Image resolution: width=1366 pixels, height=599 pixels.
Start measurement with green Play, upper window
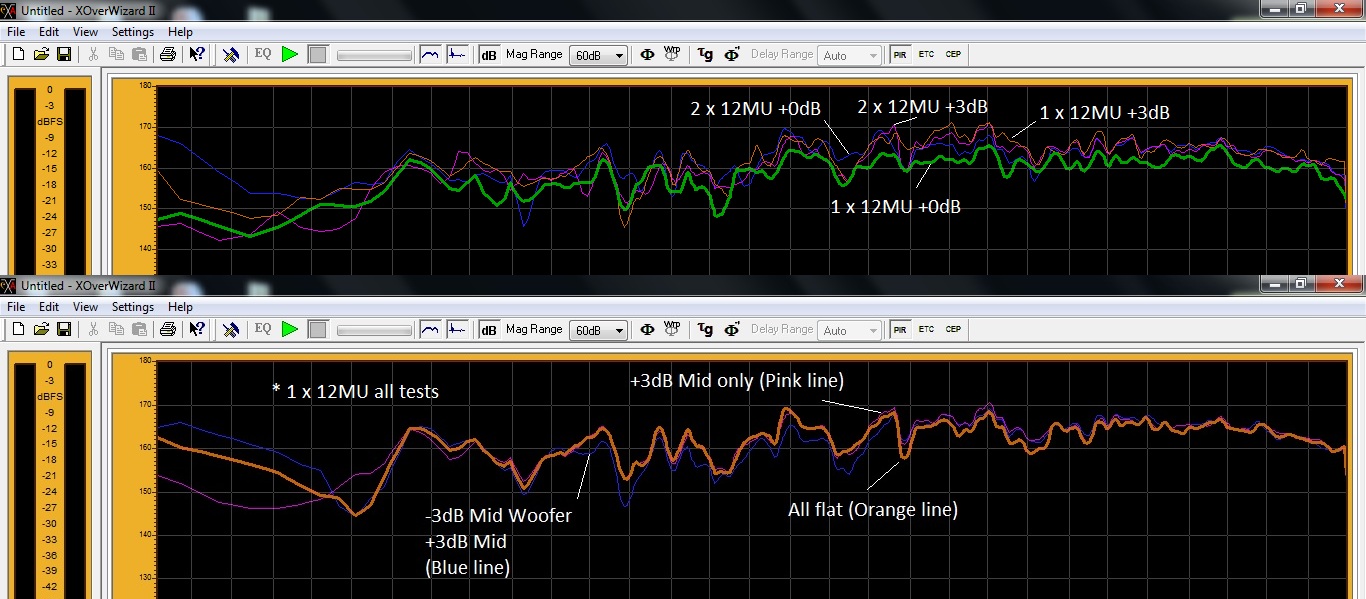point(290,54)
